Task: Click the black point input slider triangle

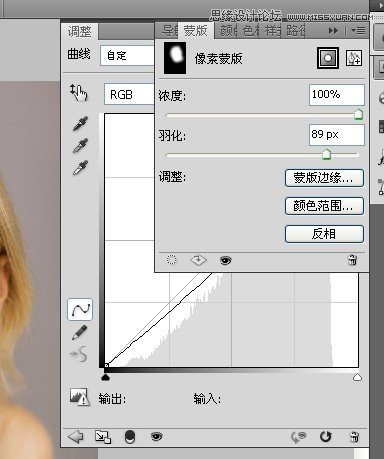Action: pos(105,377)
